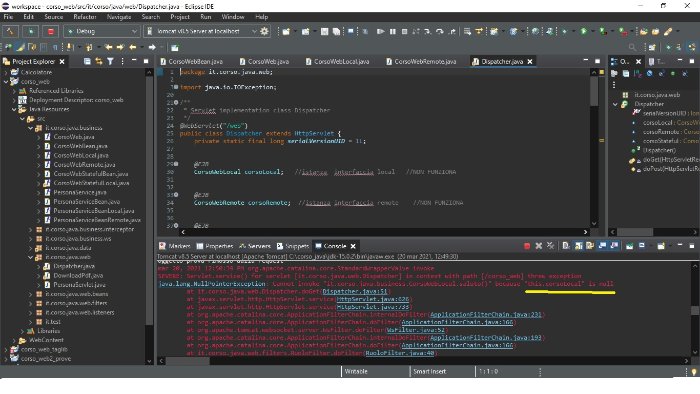Expand the WebContent folder node

(14, 340)
